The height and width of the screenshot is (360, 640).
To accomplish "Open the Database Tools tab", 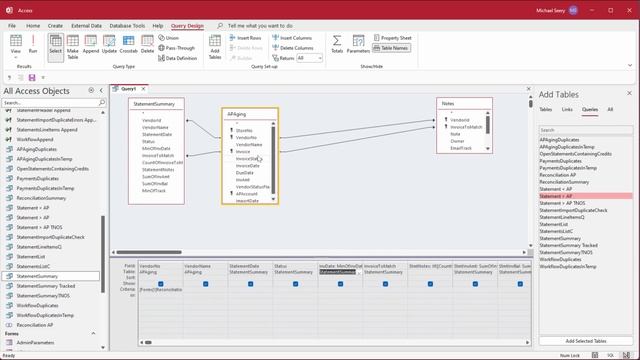I will click(x=127, y=25).
